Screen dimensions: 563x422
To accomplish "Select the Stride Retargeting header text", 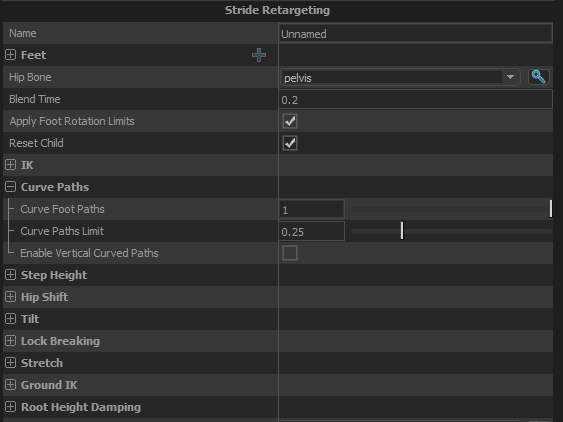I will tap(277, 10).
